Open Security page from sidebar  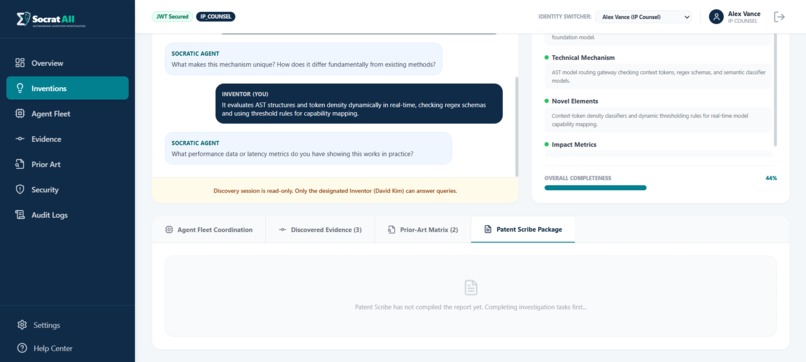pos(67,189)
